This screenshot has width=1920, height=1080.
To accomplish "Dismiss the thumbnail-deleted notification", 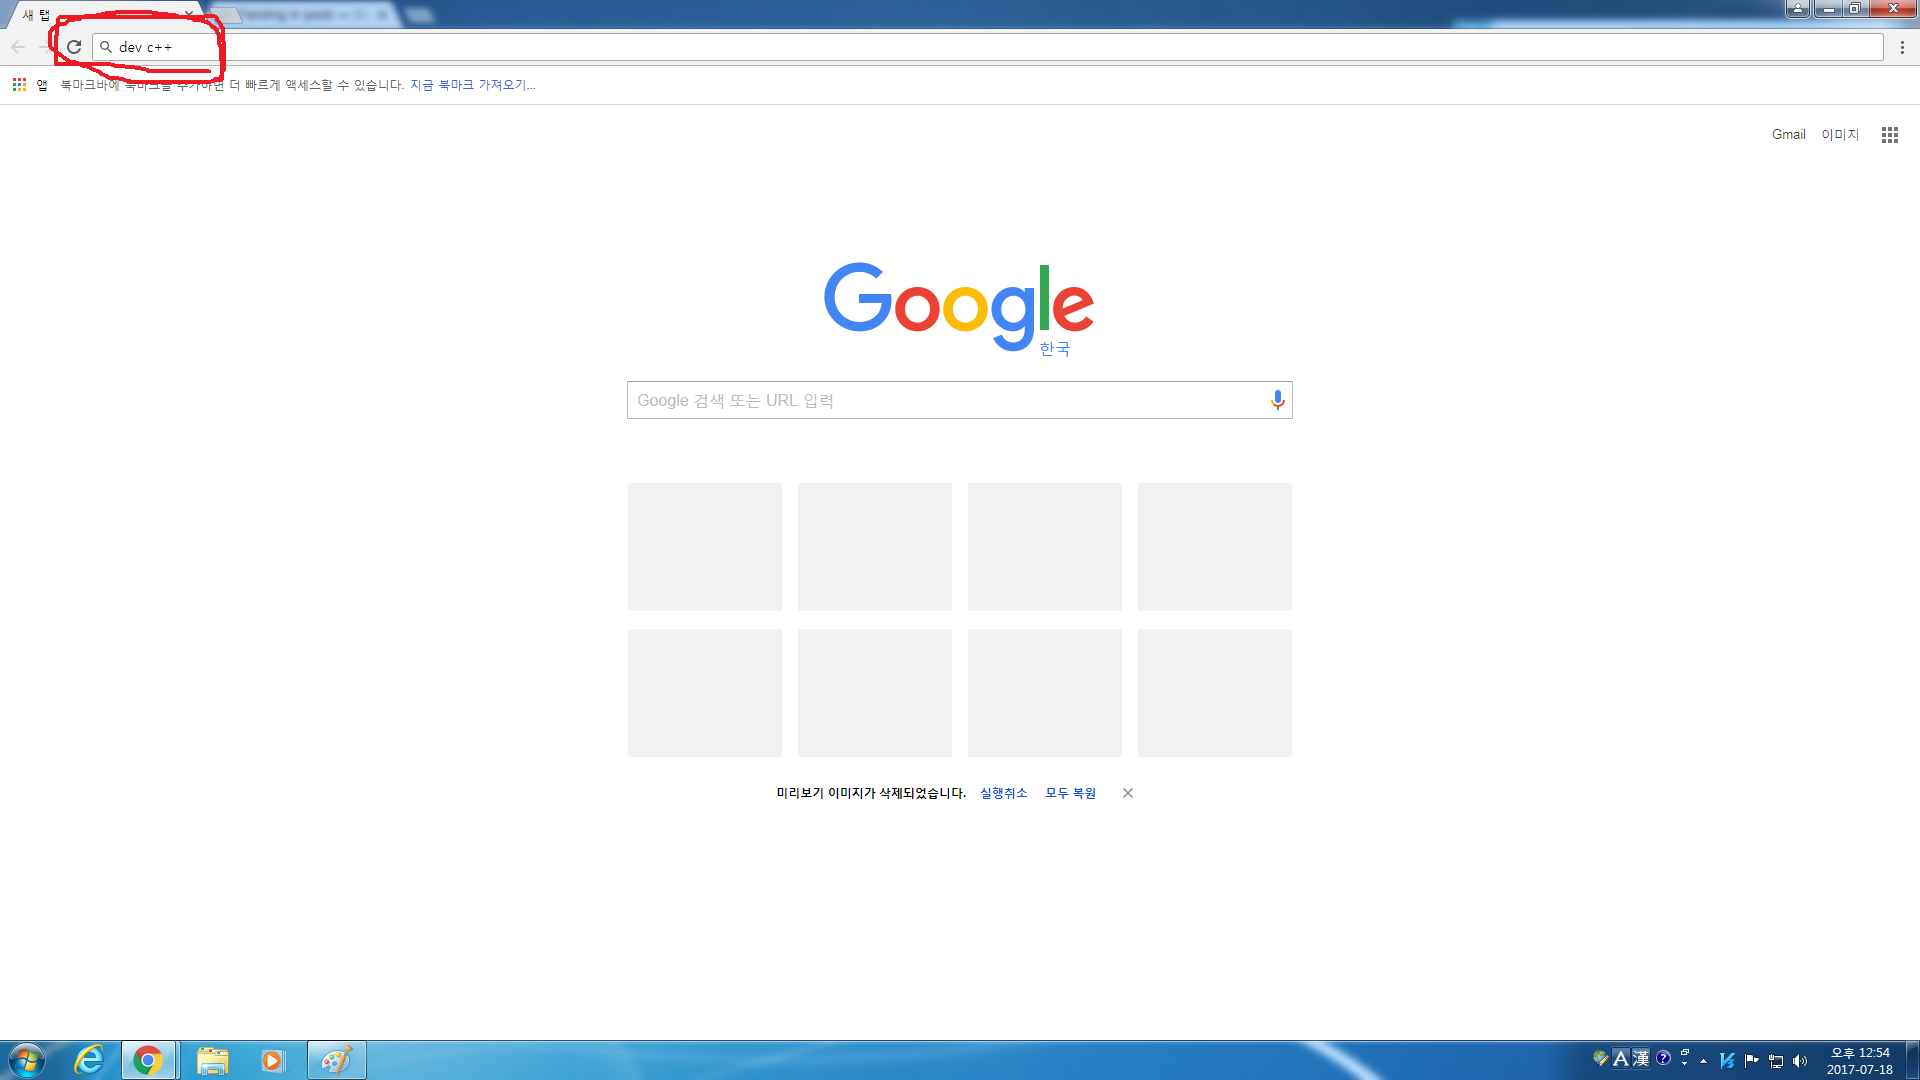I will click(1127, 793).
